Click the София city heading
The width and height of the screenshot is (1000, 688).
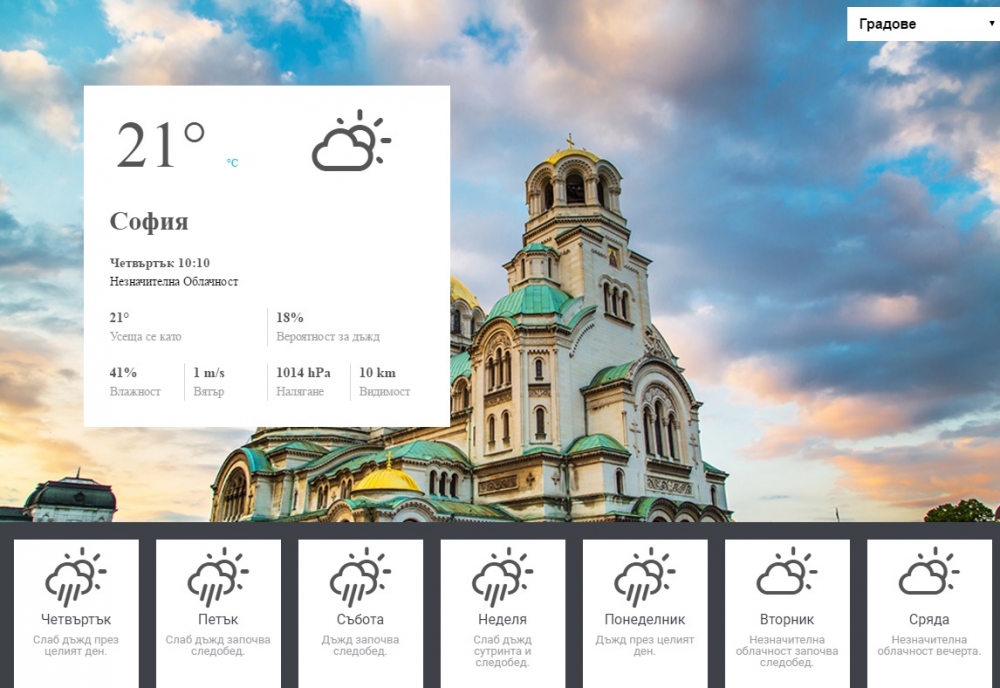pyautogui.click(x=149, y=221)
